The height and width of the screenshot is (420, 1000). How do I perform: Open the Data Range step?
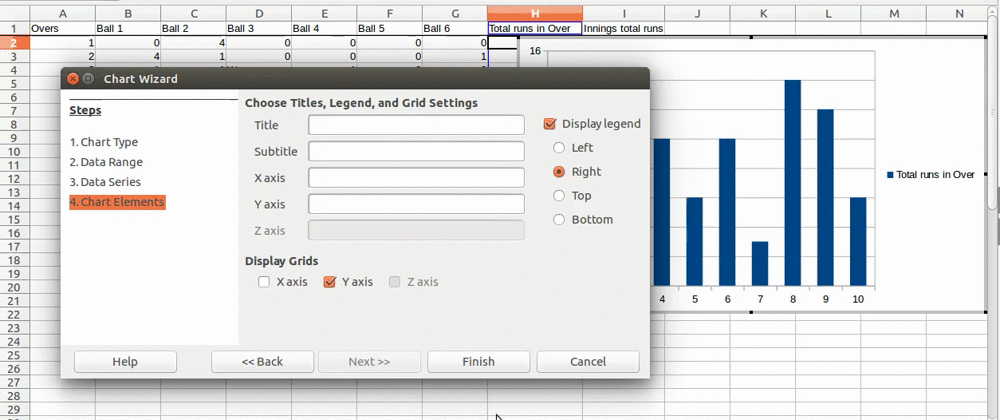[106, 162]
